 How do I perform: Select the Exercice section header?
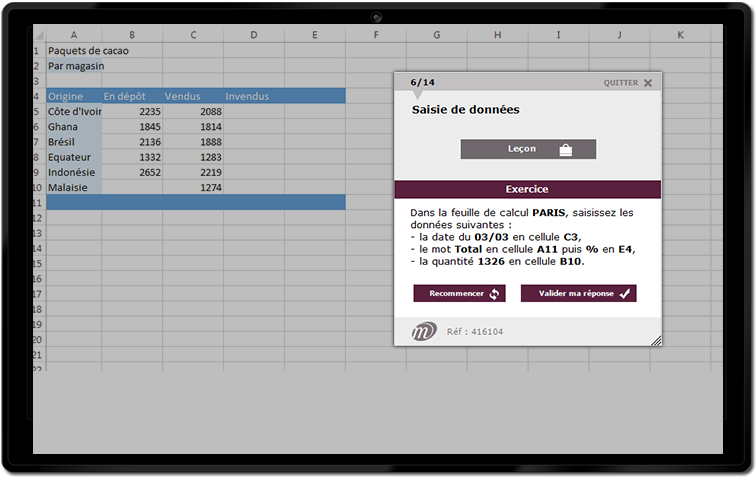[x=527, y=189]
